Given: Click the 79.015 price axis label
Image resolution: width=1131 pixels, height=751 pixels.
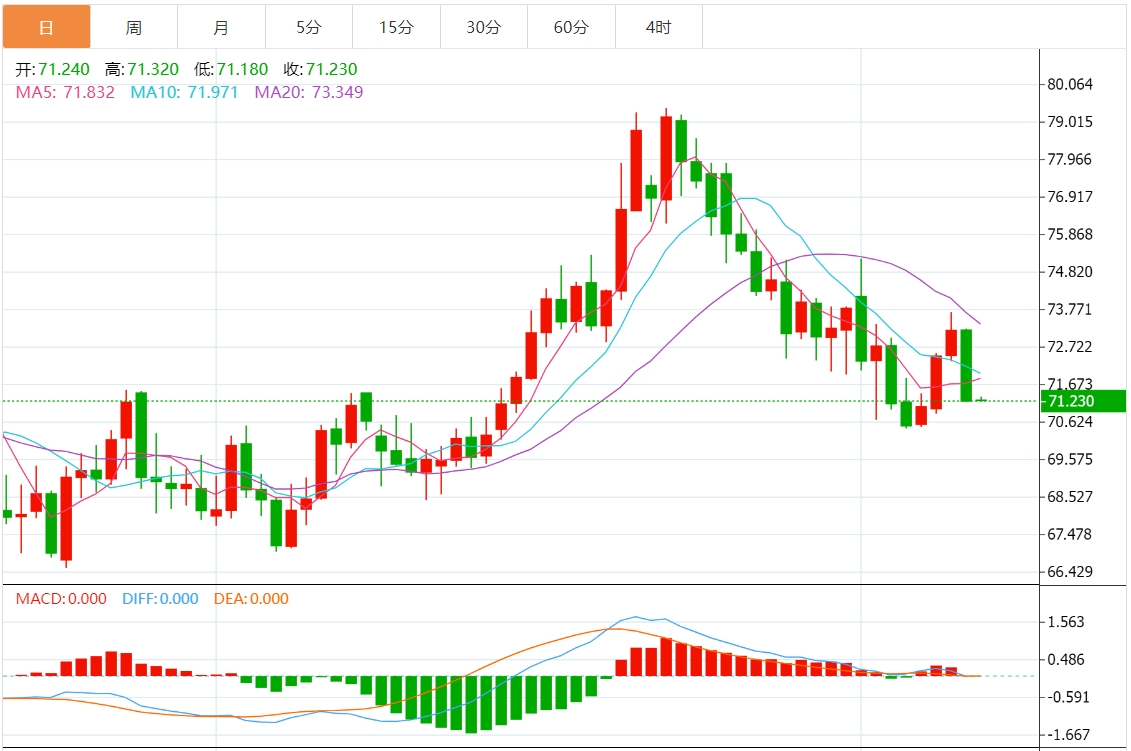Looking at the screenshot, I should pyautogui.click(x=1070, y=122).
